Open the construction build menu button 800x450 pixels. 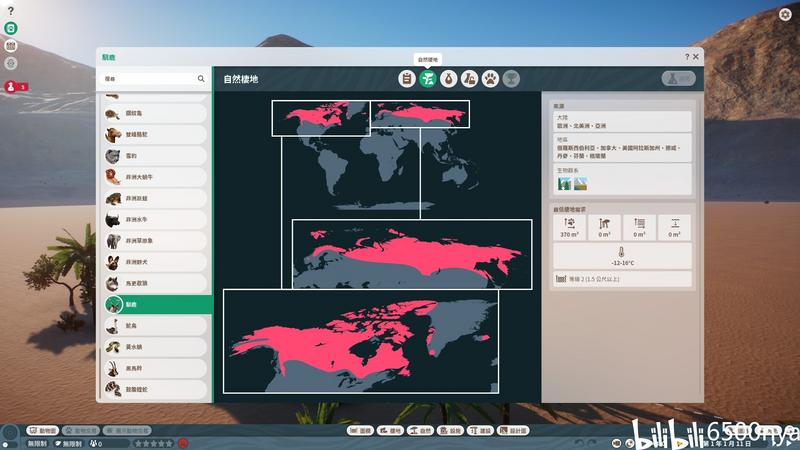point(480,431)
